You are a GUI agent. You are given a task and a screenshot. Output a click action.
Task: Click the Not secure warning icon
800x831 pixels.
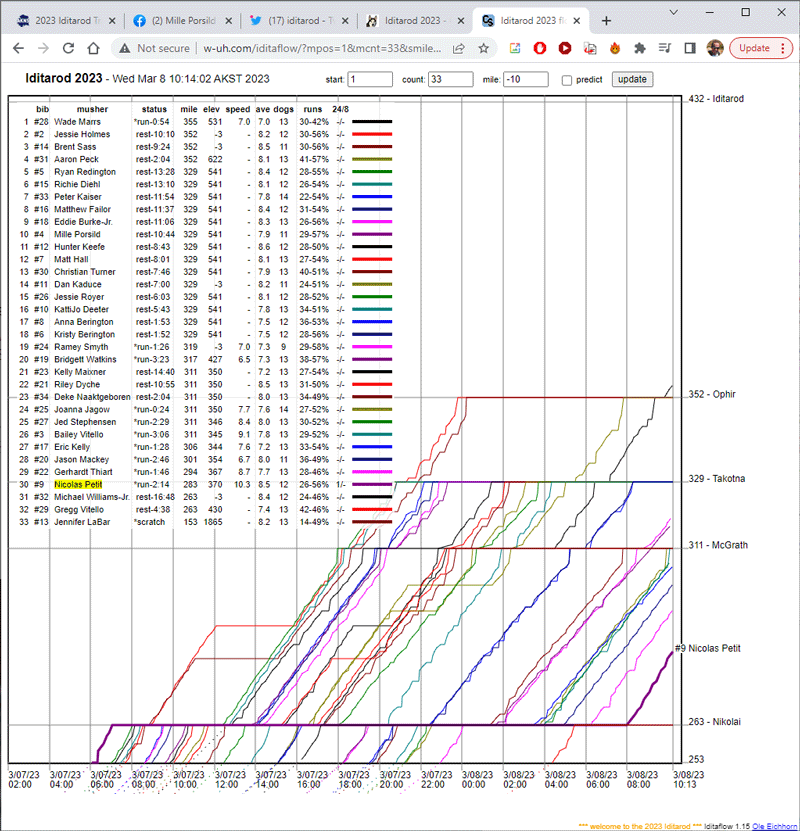[x=125, y=48]
